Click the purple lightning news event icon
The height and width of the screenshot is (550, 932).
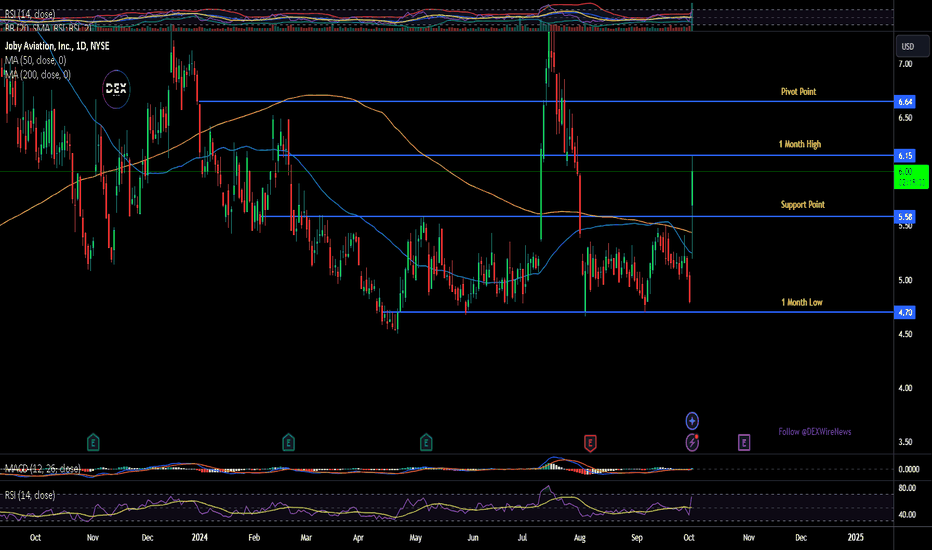[x=692, y=442]
